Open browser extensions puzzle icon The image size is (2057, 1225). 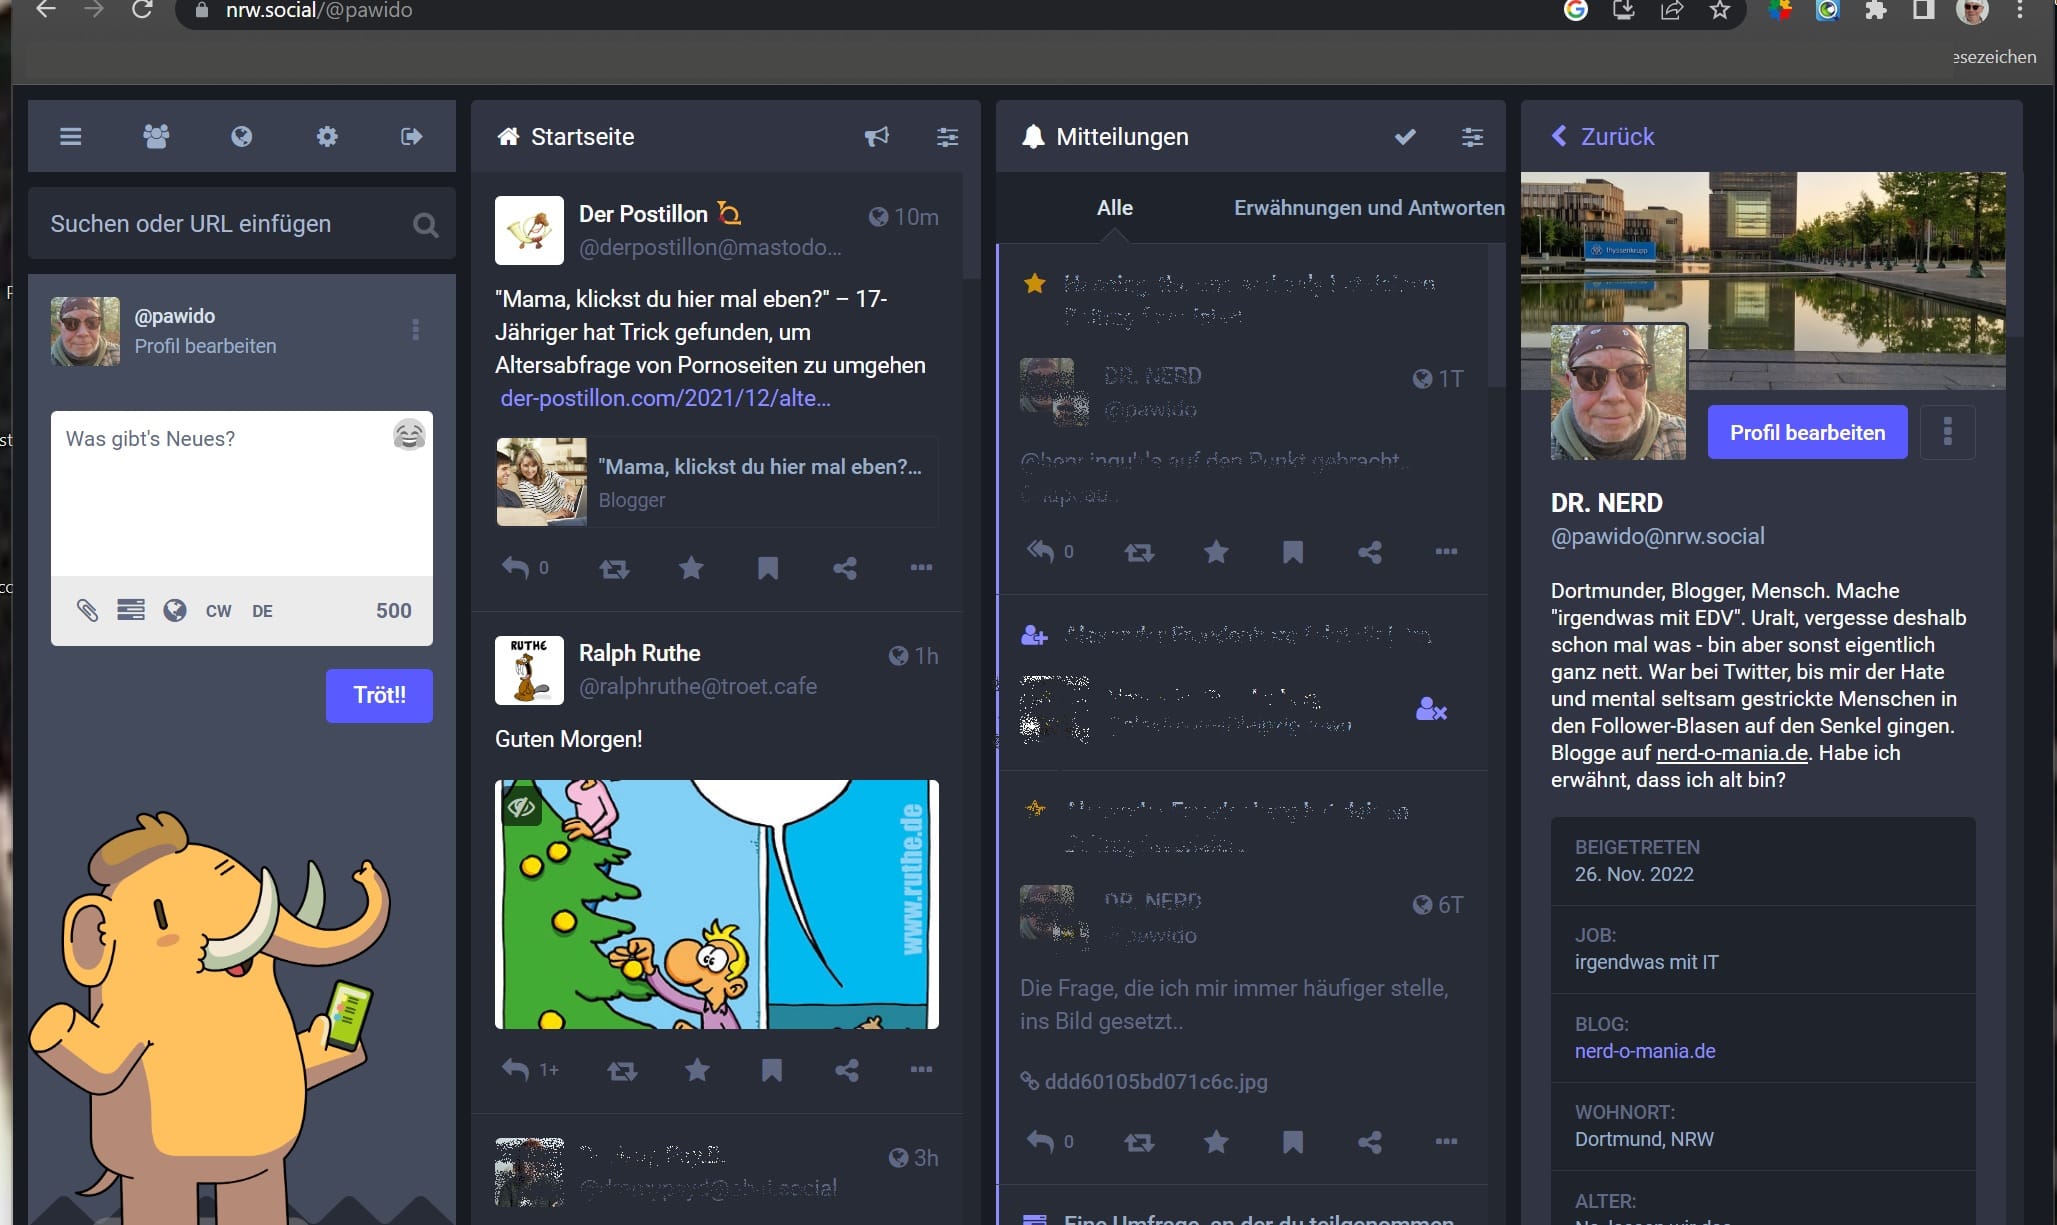[x=1875, y=10]
